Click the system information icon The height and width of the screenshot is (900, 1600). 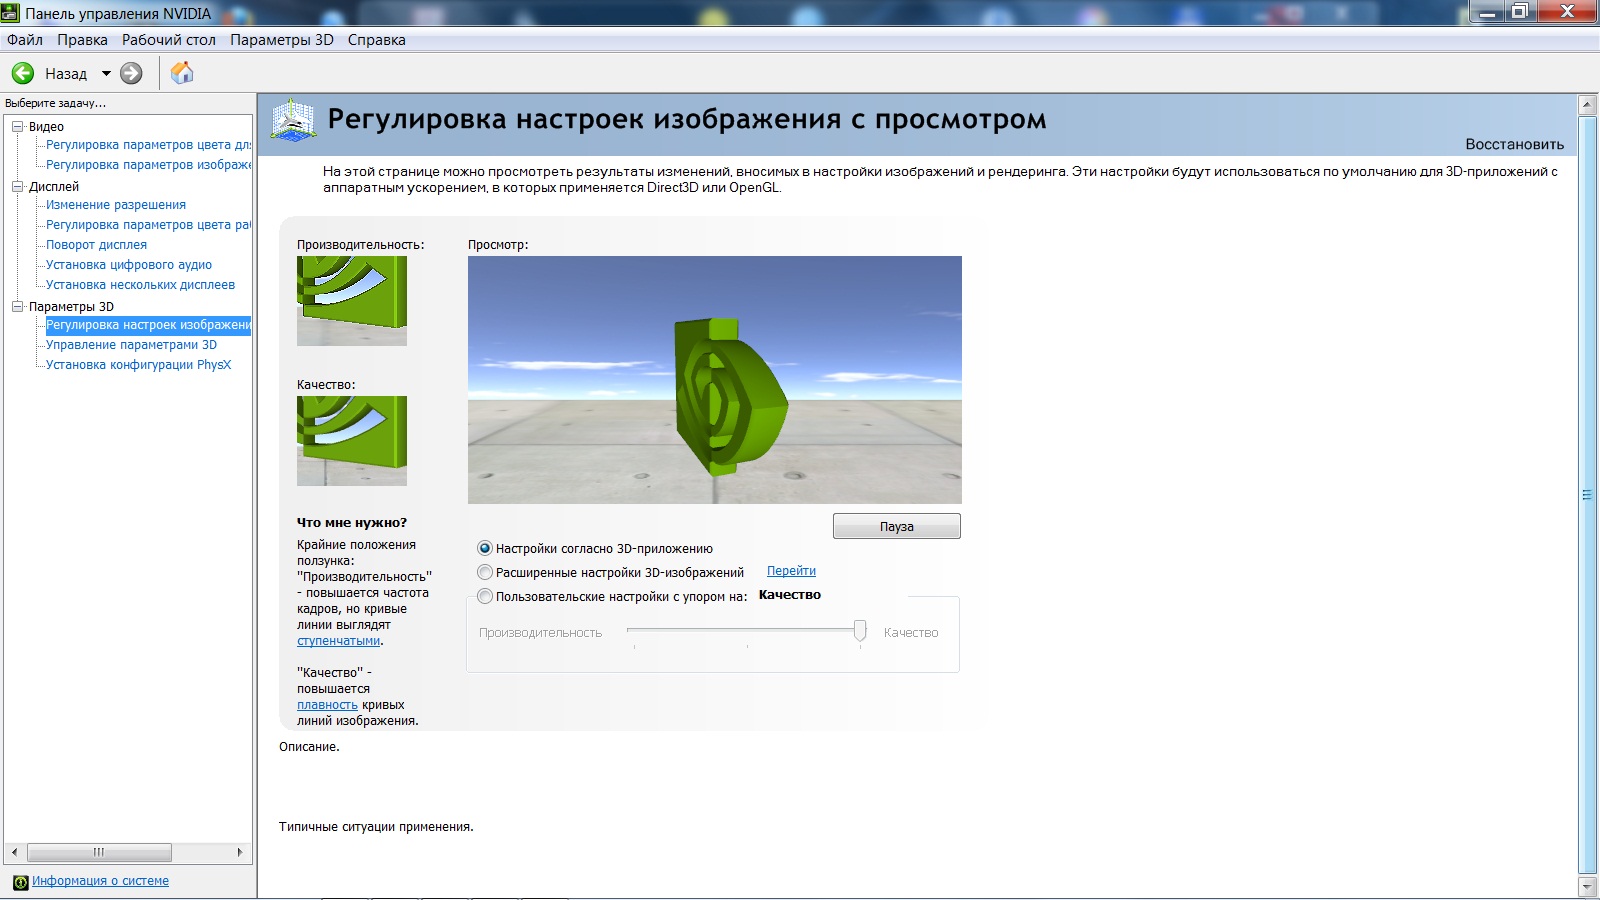[x=20, y=882]
